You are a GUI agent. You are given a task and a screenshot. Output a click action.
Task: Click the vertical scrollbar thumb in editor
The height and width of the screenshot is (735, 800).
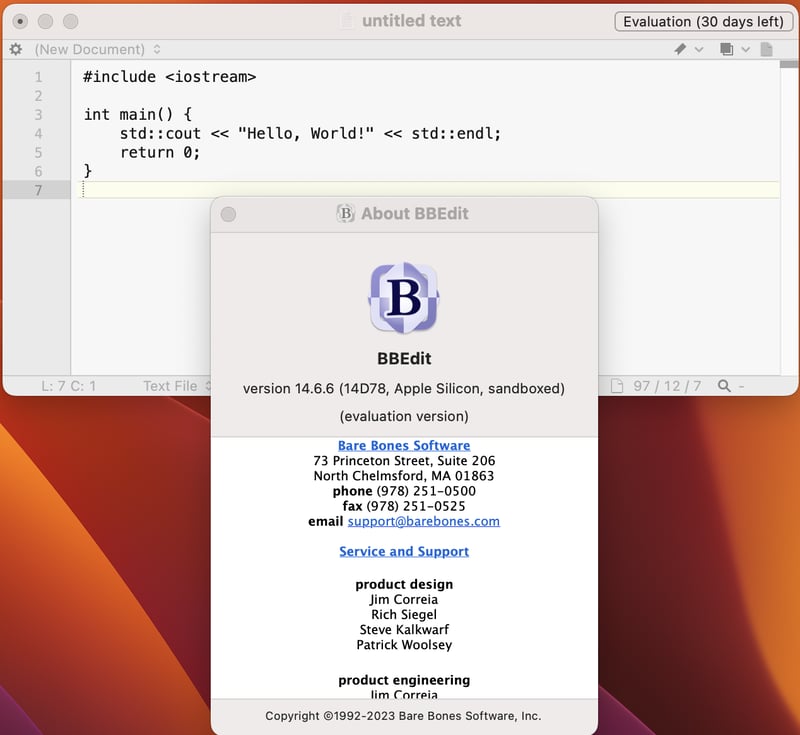point(789,64)
